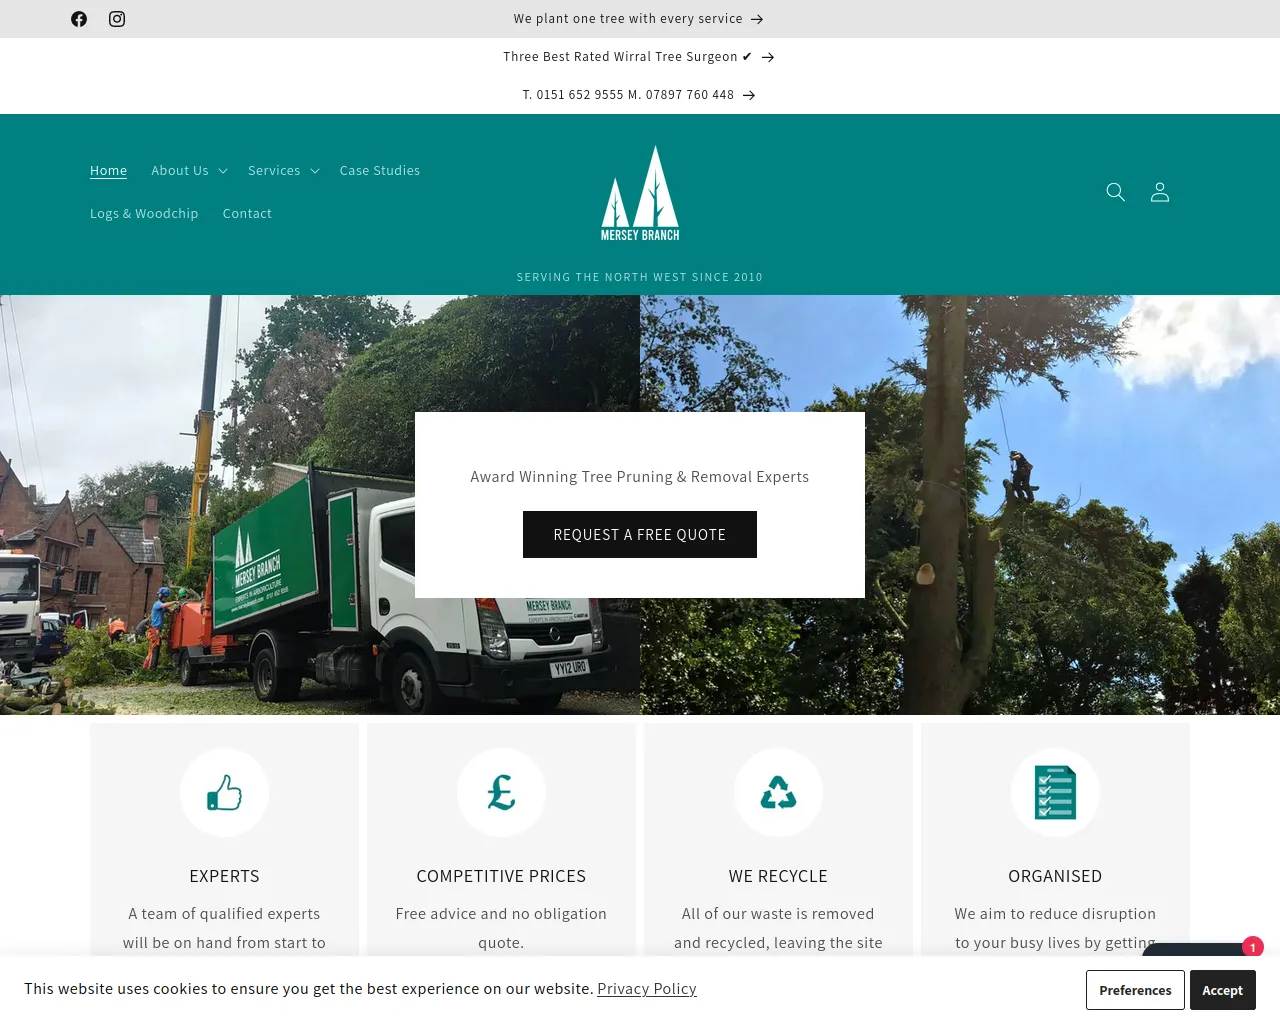Click the COMPETITIVE PRICES heading
The width and height of the screenshot is (1280, 1024).
click(501, 876)
